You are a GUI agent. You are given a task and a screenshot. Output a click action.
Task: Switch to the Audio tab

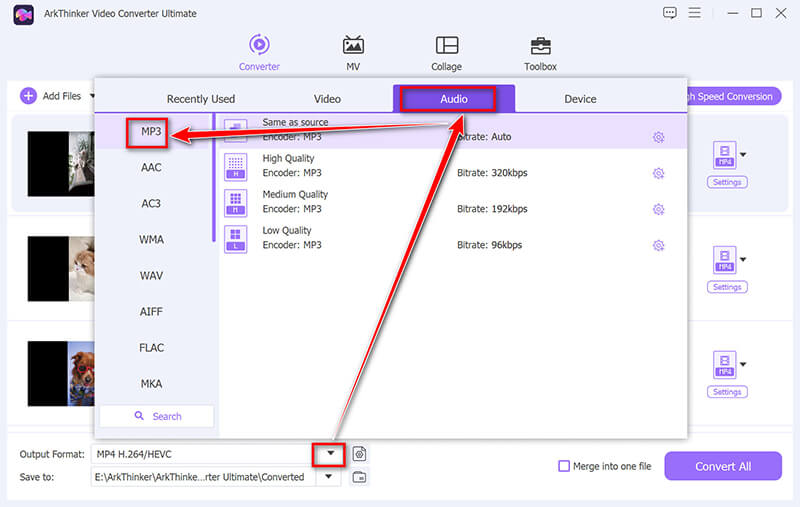point(454,99)
